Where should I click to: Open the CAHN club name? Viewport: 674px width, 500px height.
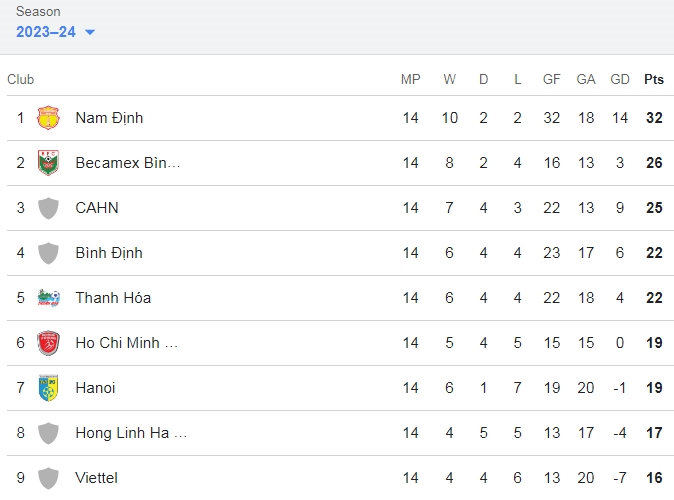97,208
